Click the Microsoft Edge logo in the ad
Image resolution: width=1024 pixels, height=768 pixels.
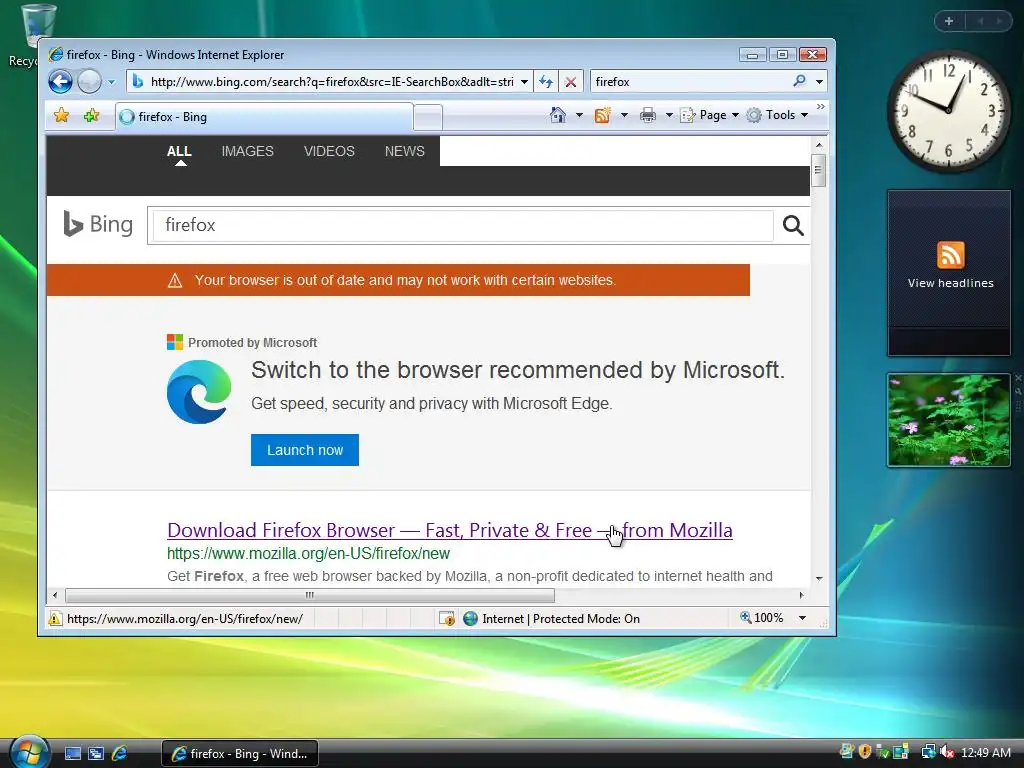[199, 391]
